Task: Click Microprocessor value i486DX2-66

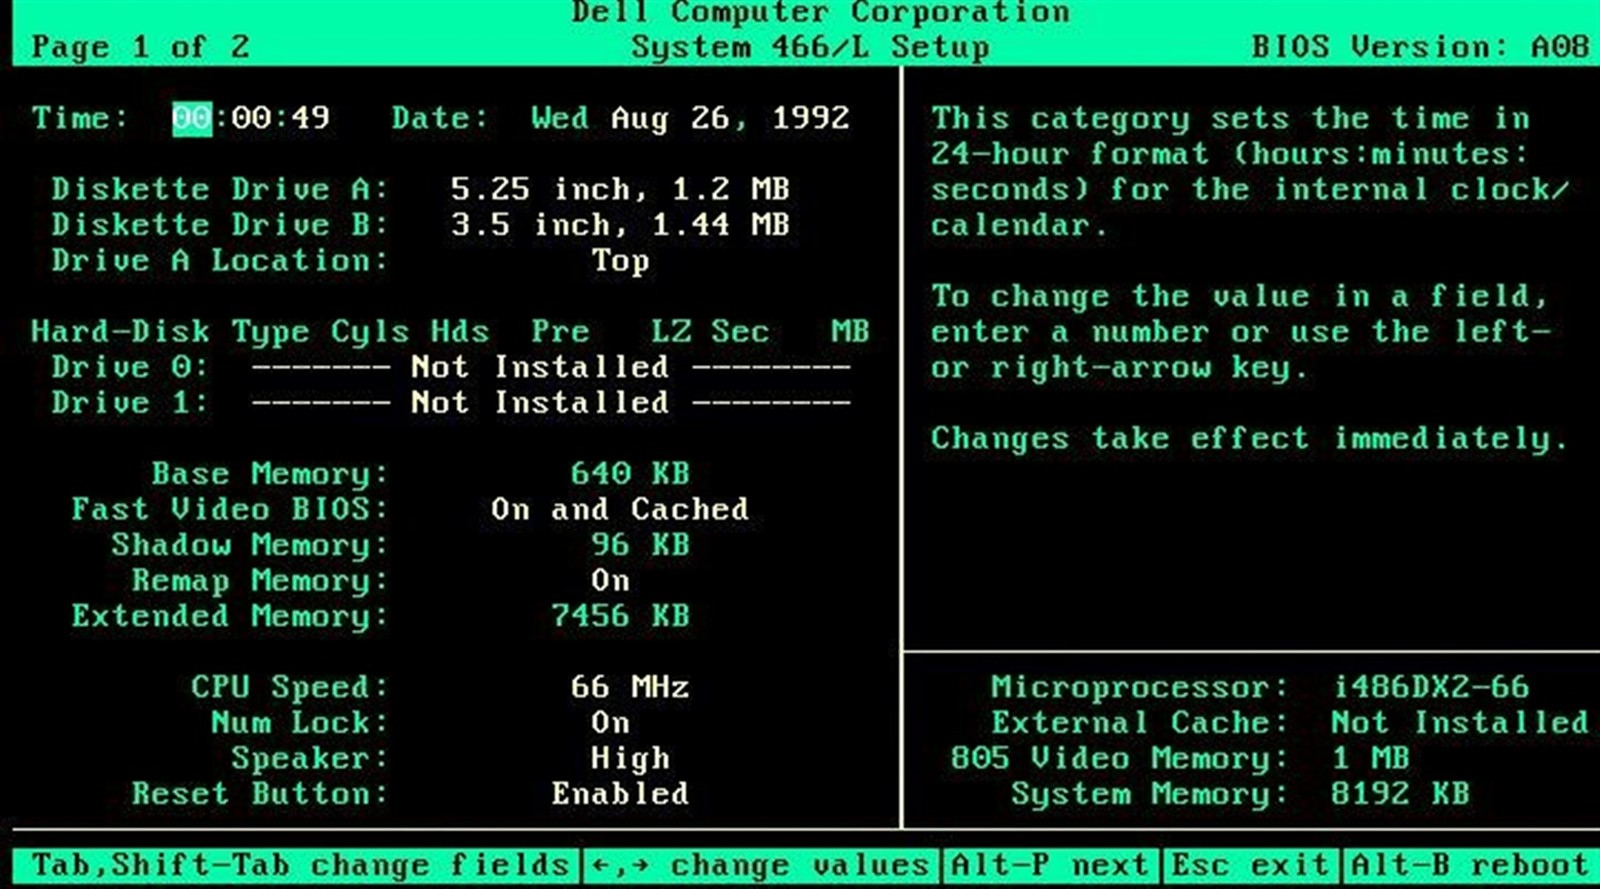Action: click(x=1431, y=687)
